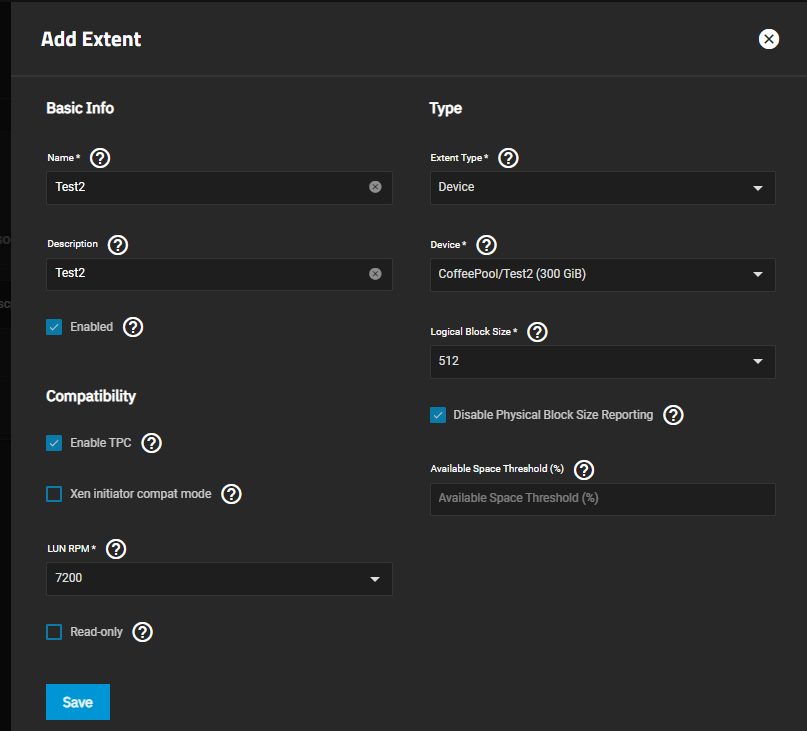The width and height of the screenshot is (807, 731).
Task: Click the Compatibility section heading
Action: (x=91, y=396)
